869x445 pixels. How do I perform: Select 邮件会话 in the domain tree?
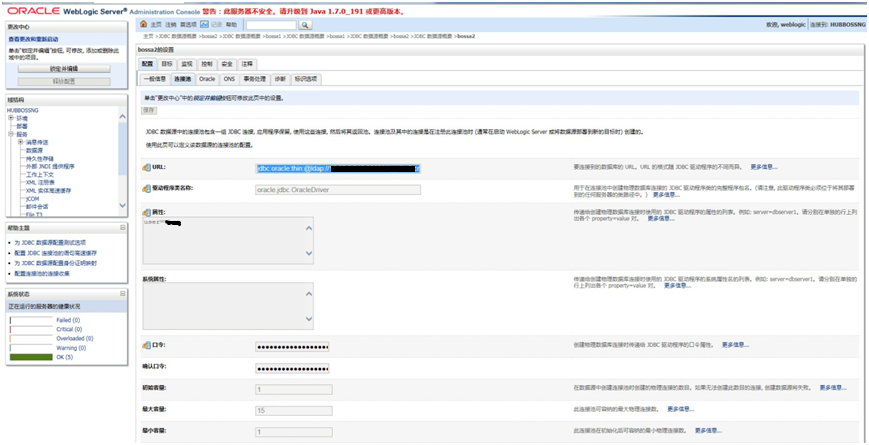click(x=37, y=206)
